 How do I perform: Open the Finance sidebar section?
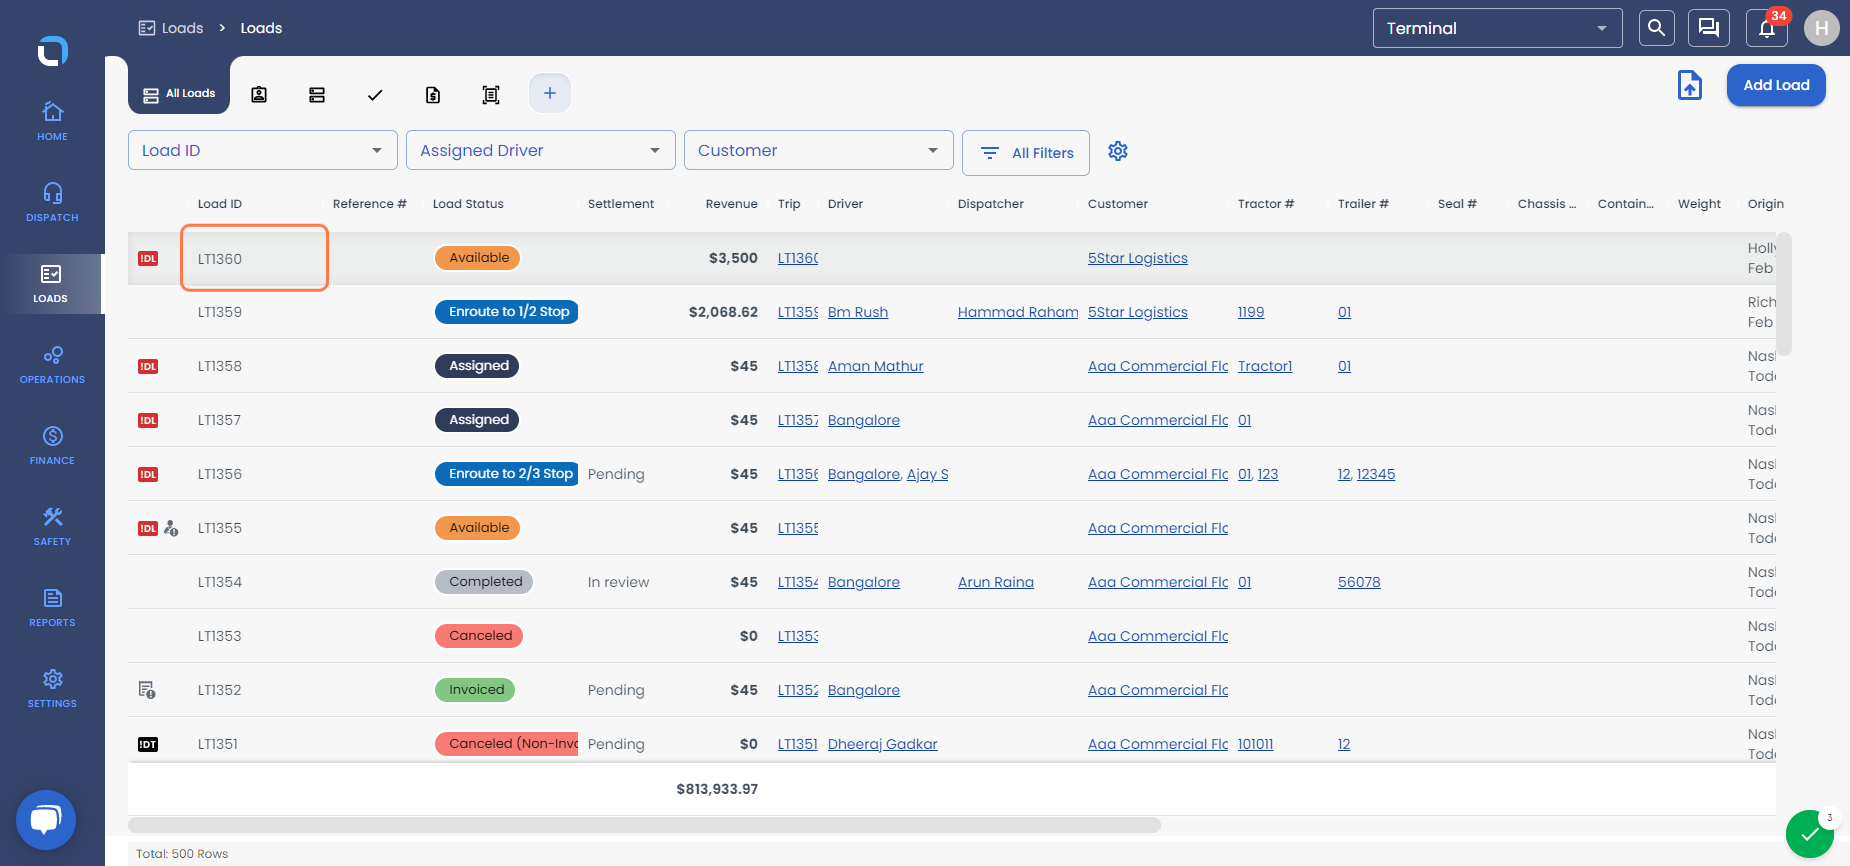pos(52,445)
